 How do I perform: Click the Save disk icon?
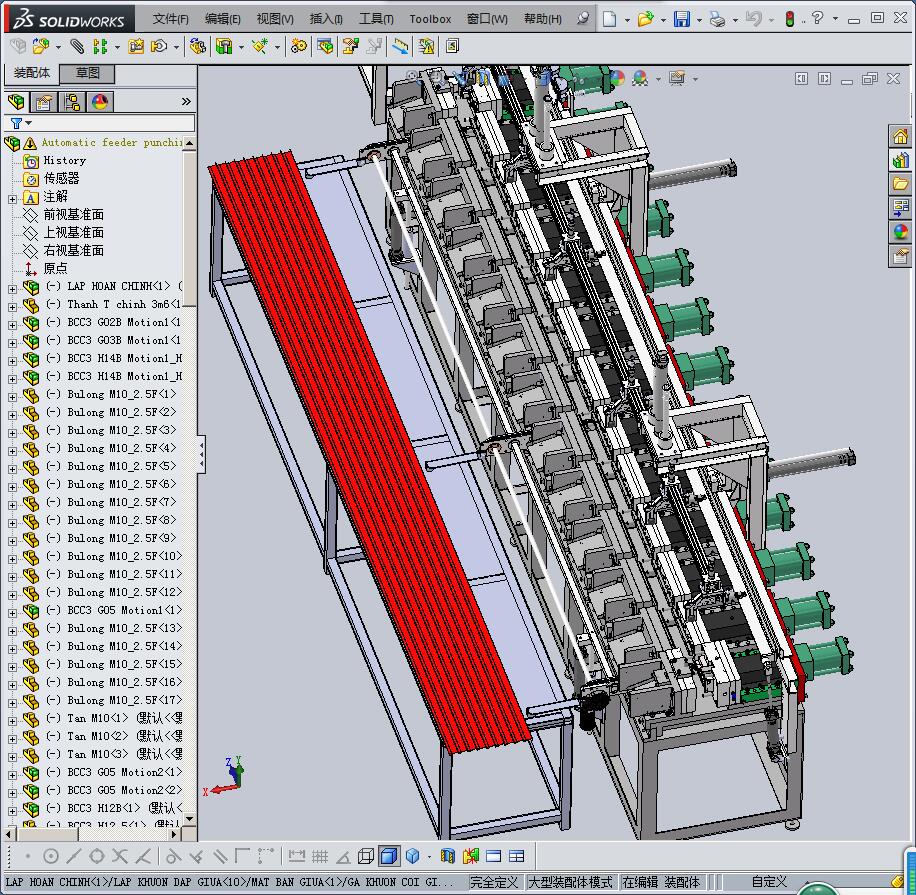pyautogui.click(x=681, y=19)
